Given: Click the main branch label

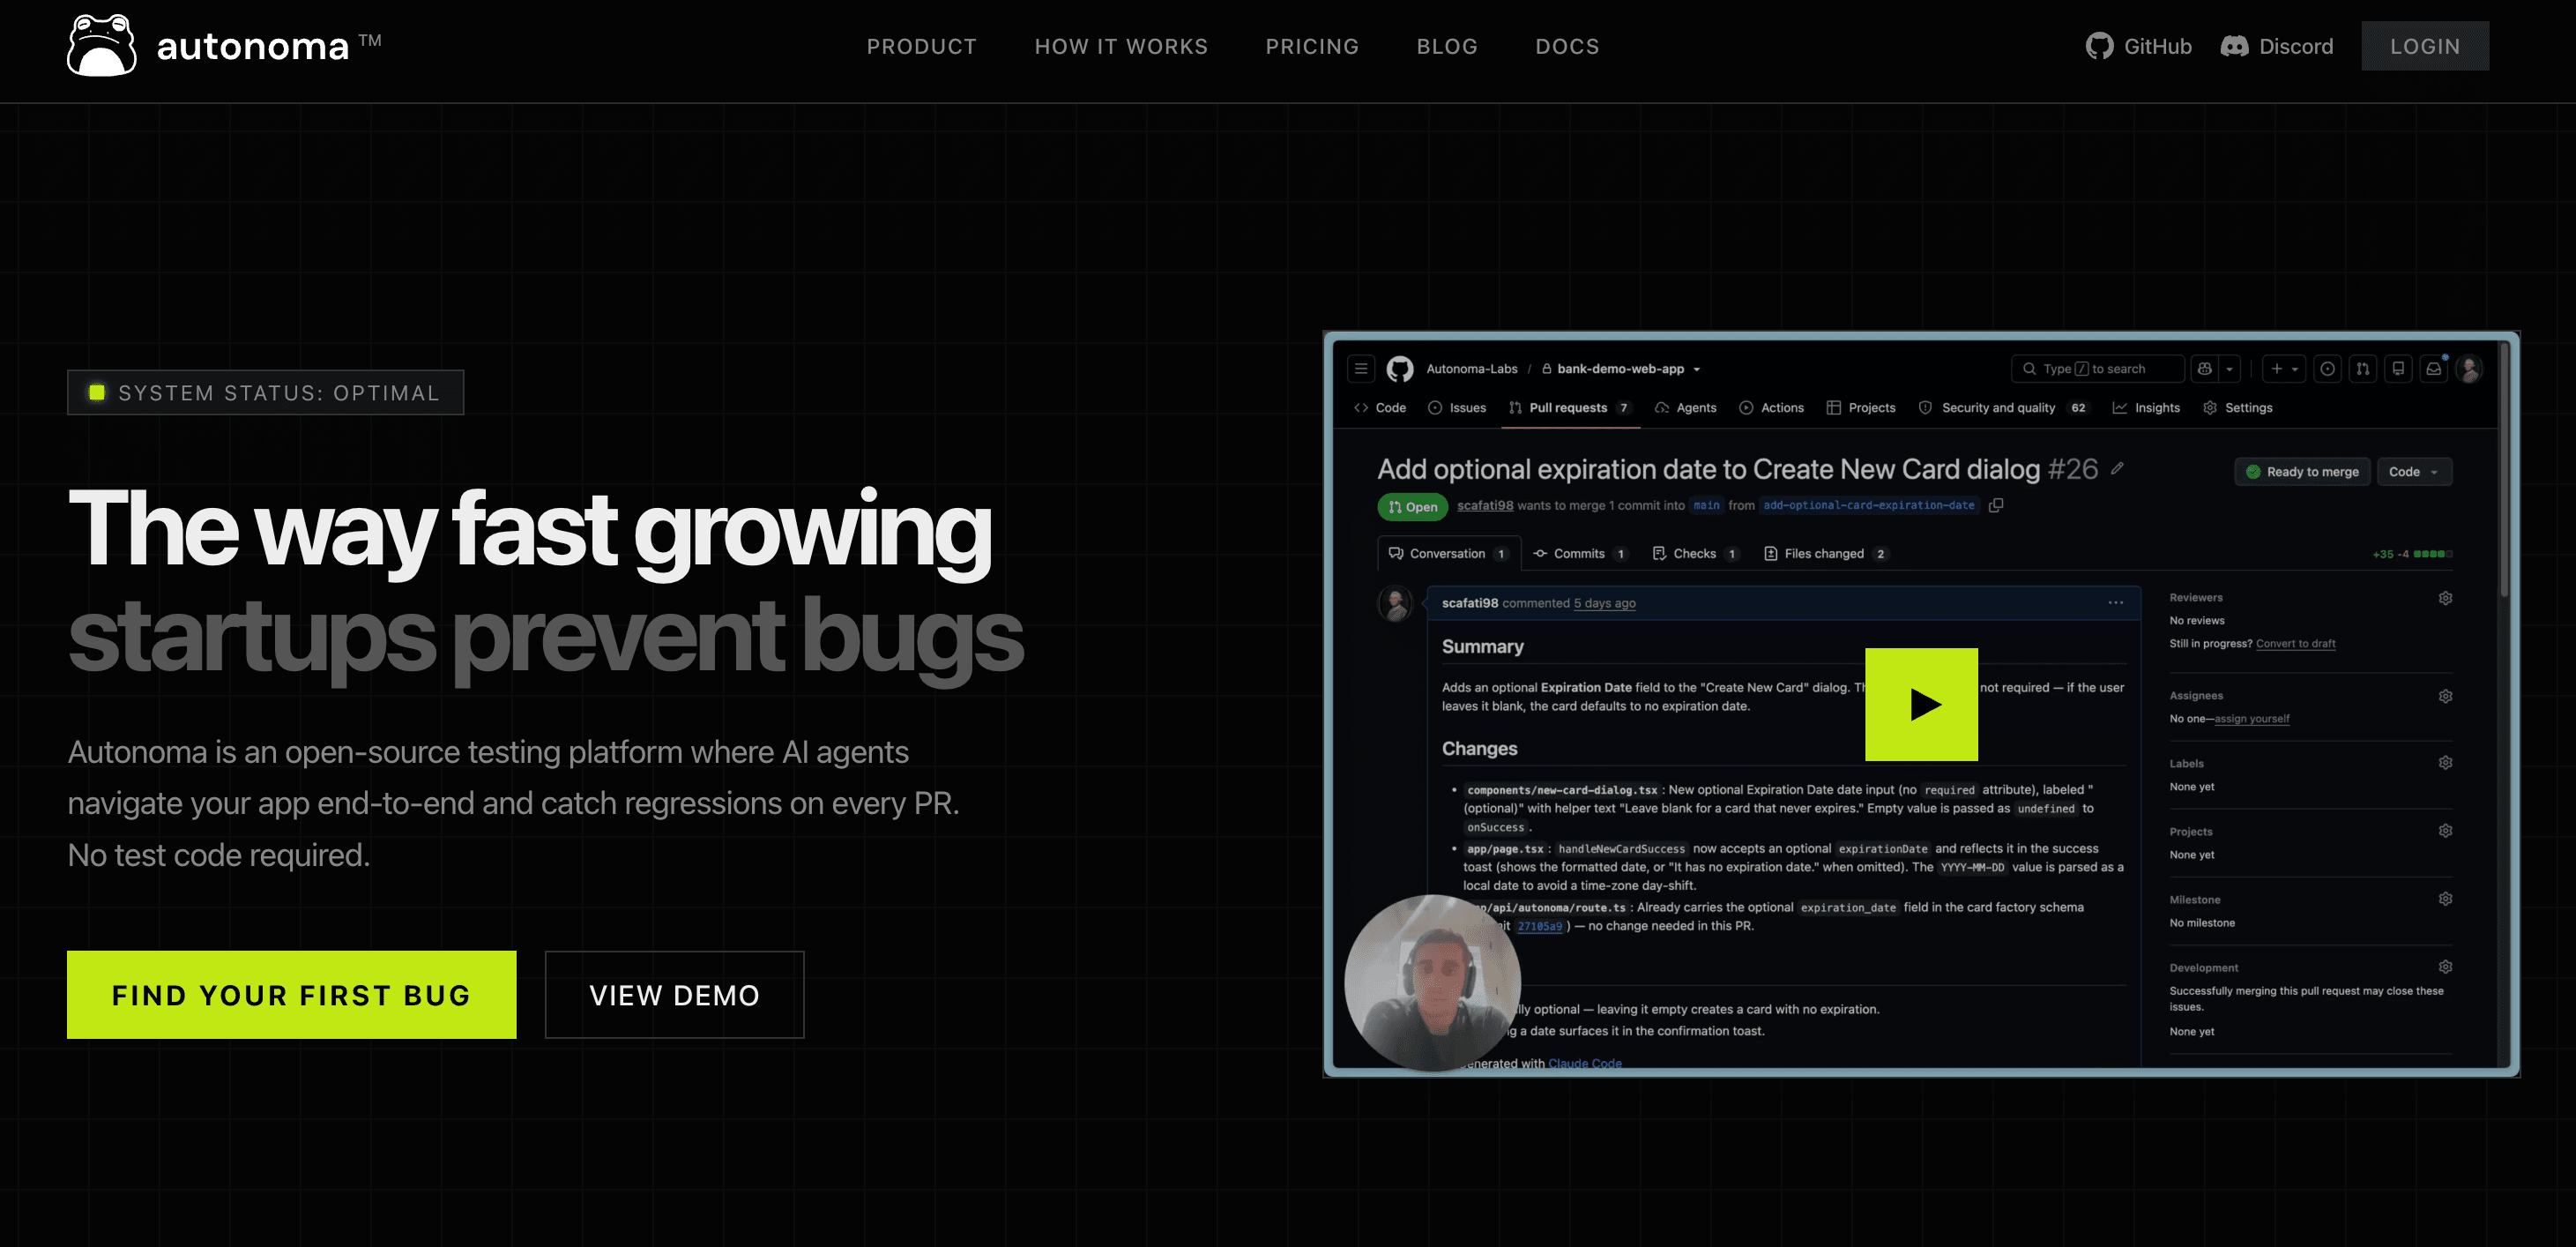Looking at the screenshot, I should tap(1706, 506).
